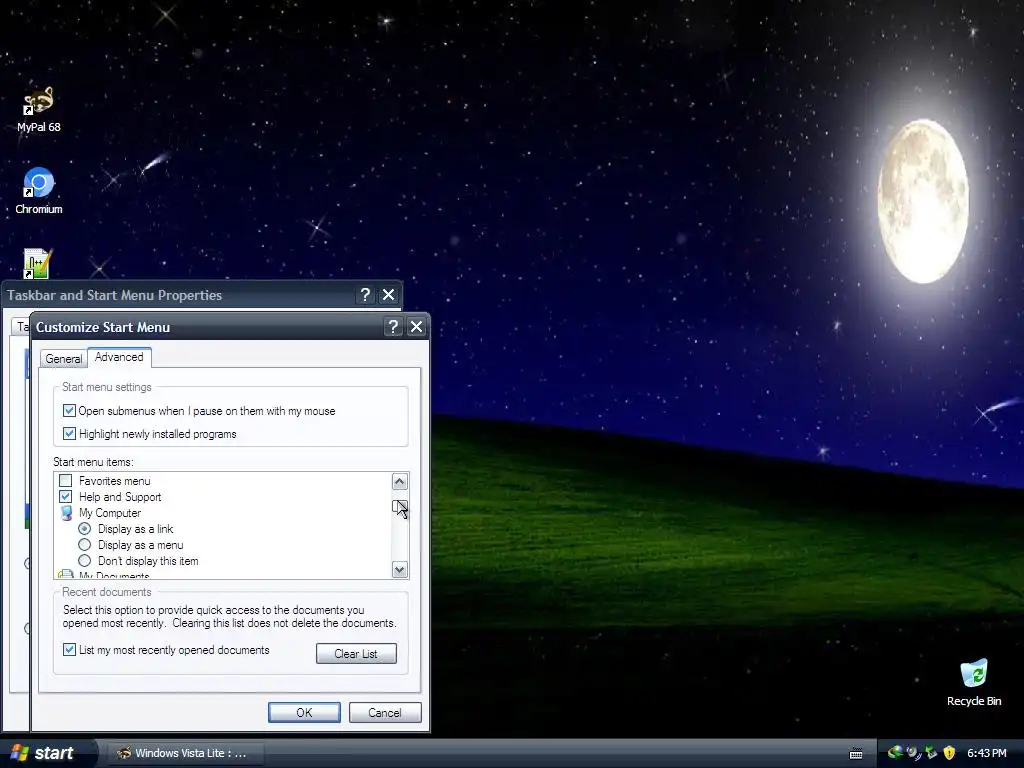The height and width of the screenshot is (768, 1024).
Task: Close the Taskbar and Start Menu Properties window
Action: coord(389,295)
